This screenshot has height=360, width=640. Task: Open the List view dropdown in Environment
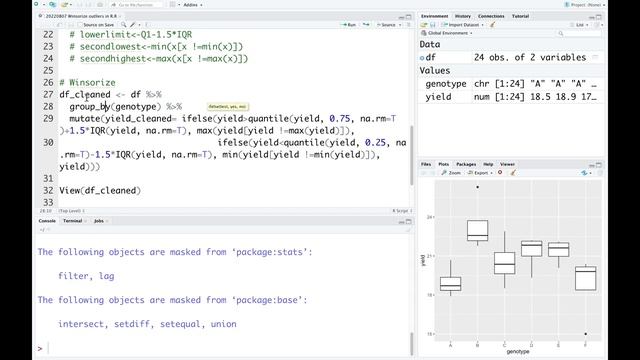click(581, 25)
